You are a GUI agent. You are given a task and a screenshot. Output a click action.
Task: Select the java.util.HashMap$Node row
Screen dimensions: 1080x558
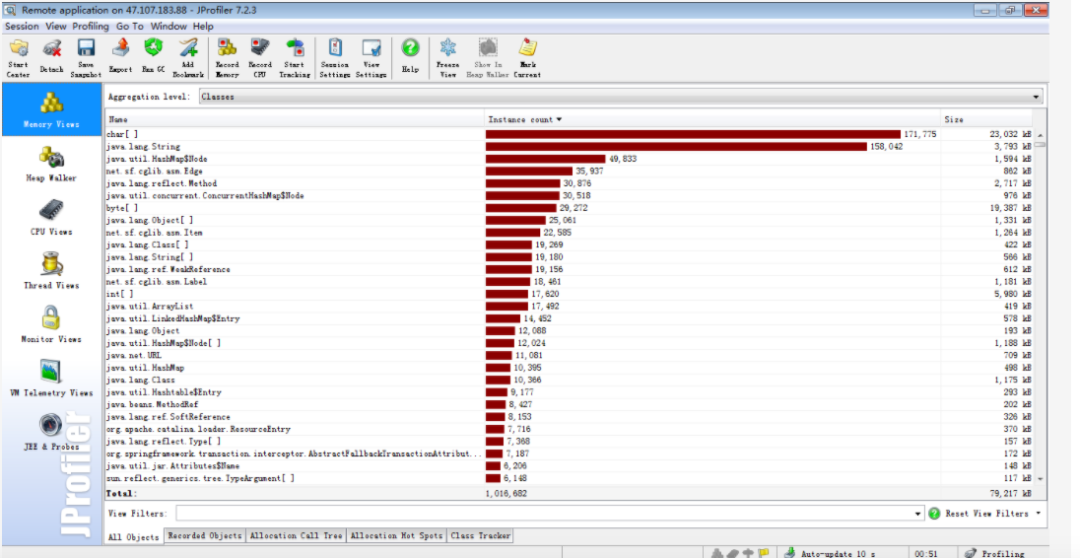tap(569, 159)
